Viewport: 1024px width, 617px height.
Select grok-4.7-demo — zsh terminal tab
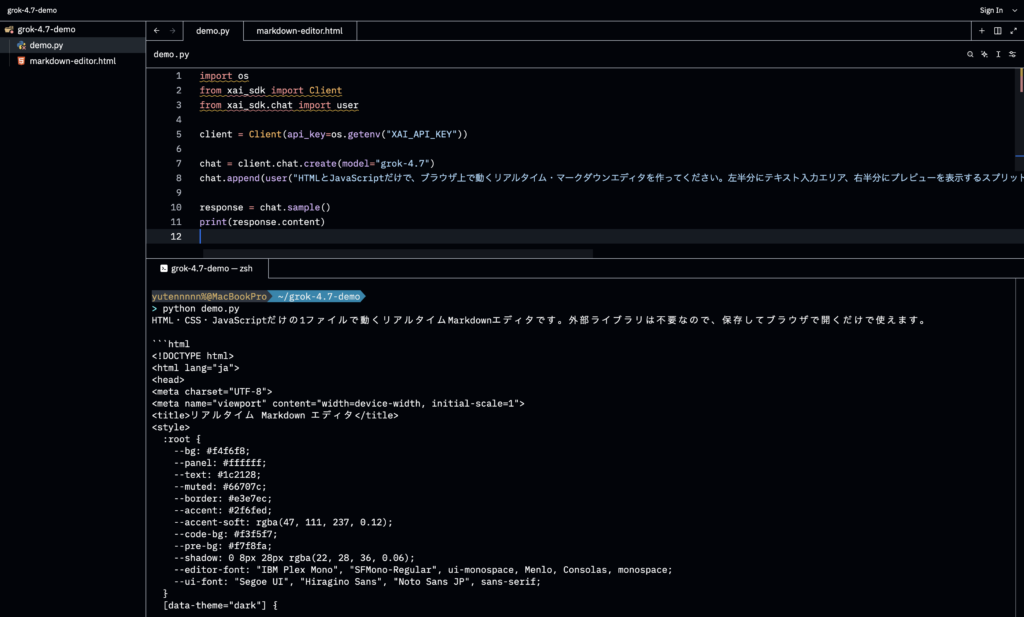pos(207,268)
